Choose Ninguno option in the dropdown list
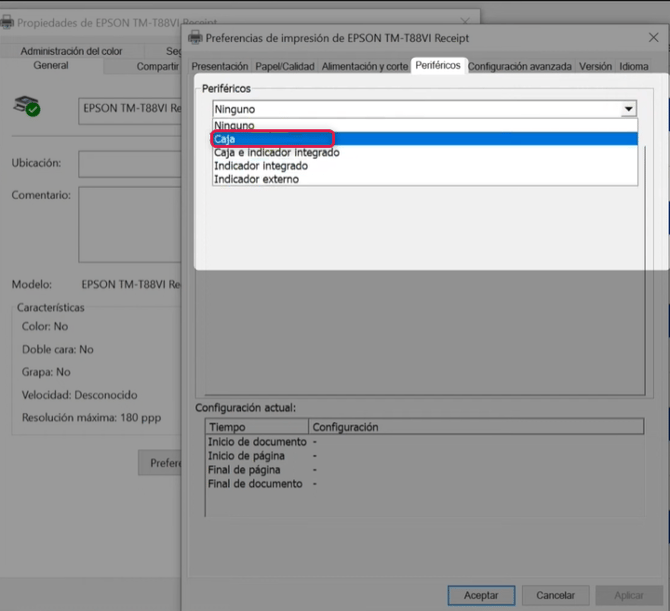 click(x=425, y=126)
